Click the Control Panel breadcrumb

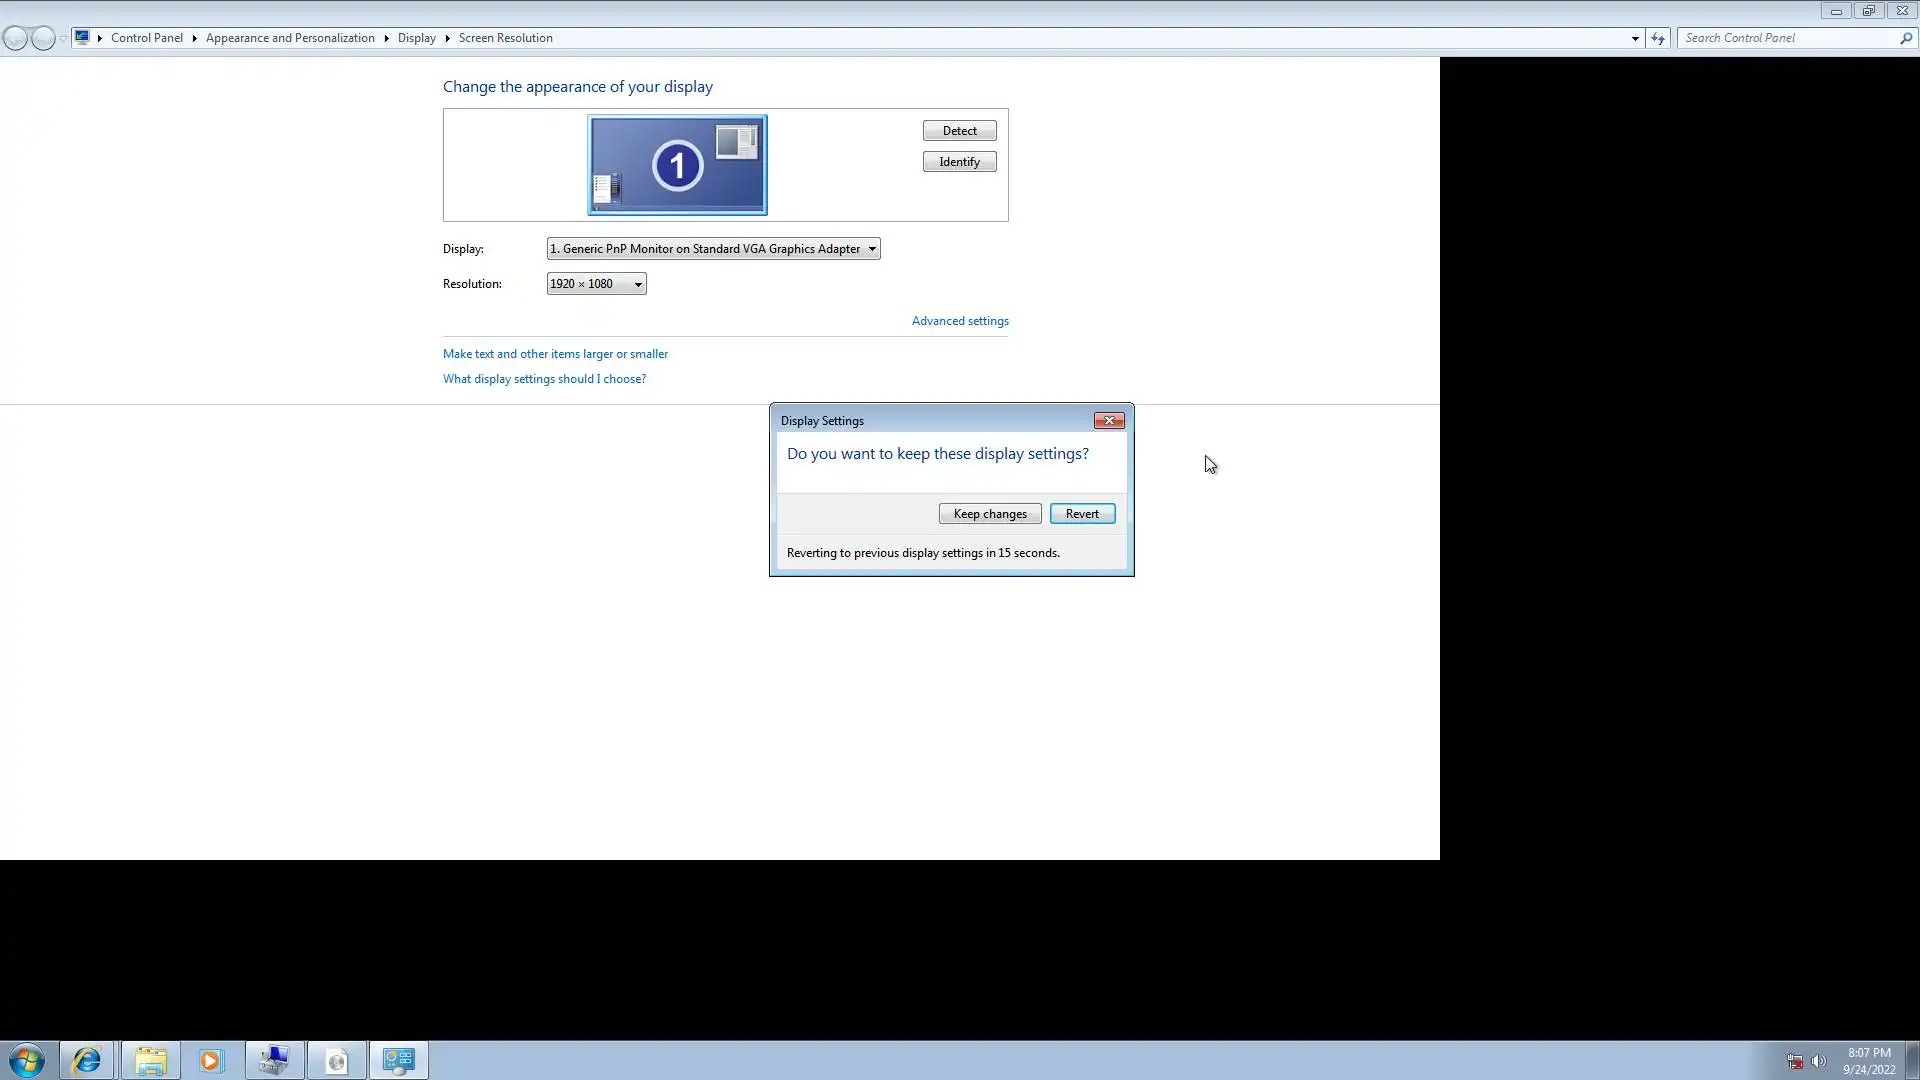pyautogui.click(x=146, y=38)
